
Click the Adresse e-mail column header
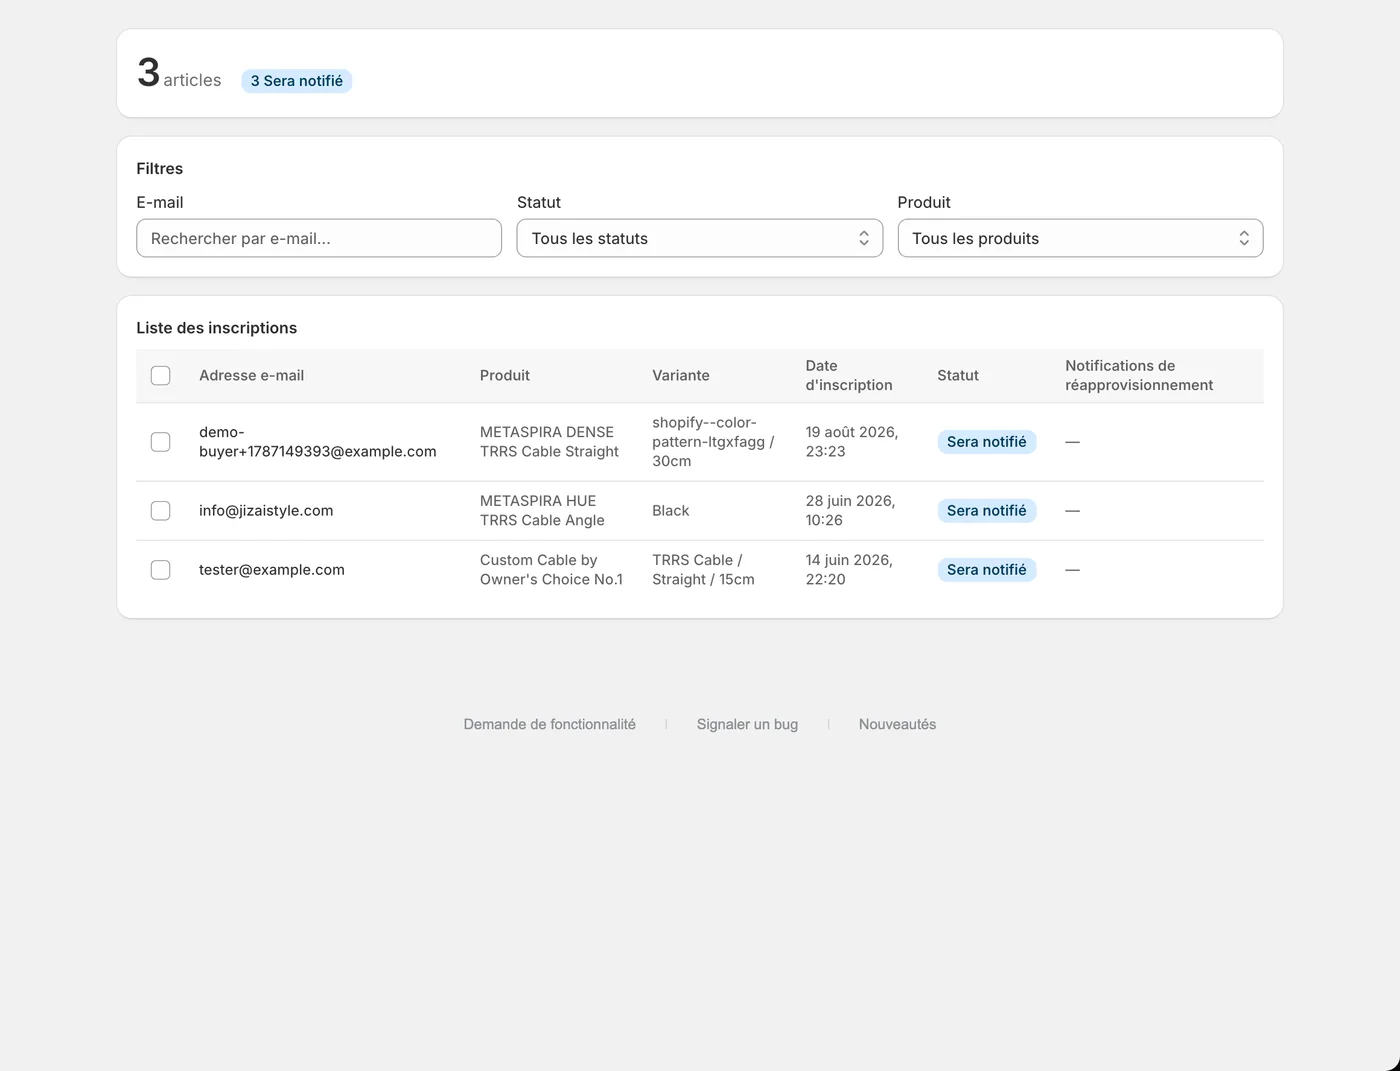coord(251,376)
